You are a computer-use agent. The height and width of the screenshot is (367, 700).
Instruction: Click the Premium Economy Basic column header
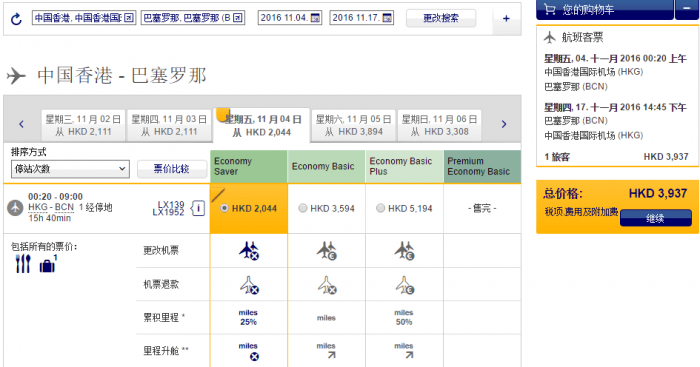pos(482,167)
